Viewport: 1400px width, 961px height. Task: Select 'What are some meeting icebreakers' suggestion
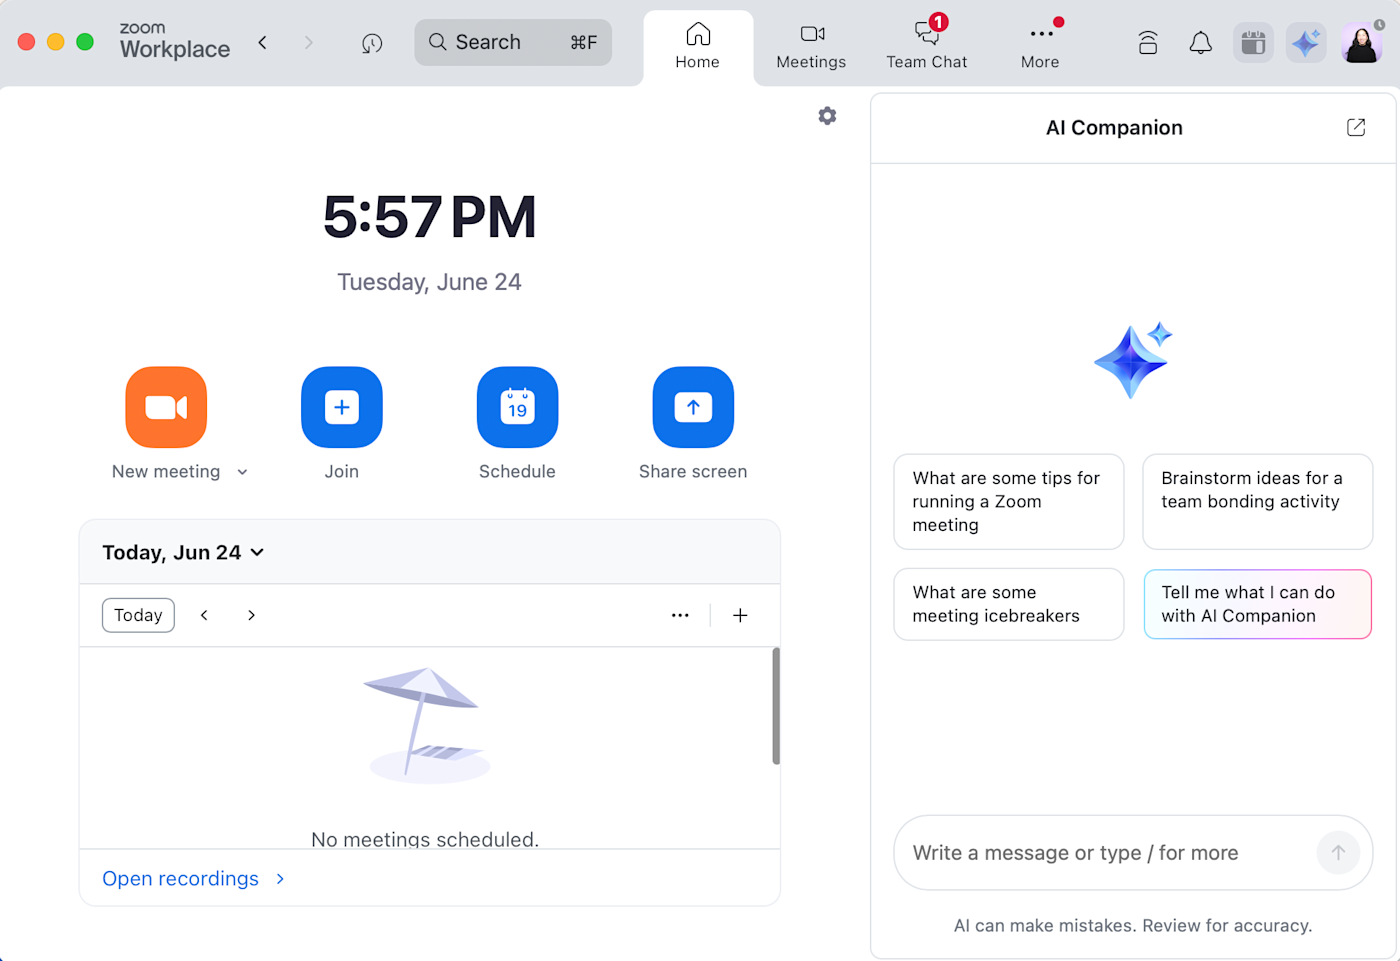1009,604
